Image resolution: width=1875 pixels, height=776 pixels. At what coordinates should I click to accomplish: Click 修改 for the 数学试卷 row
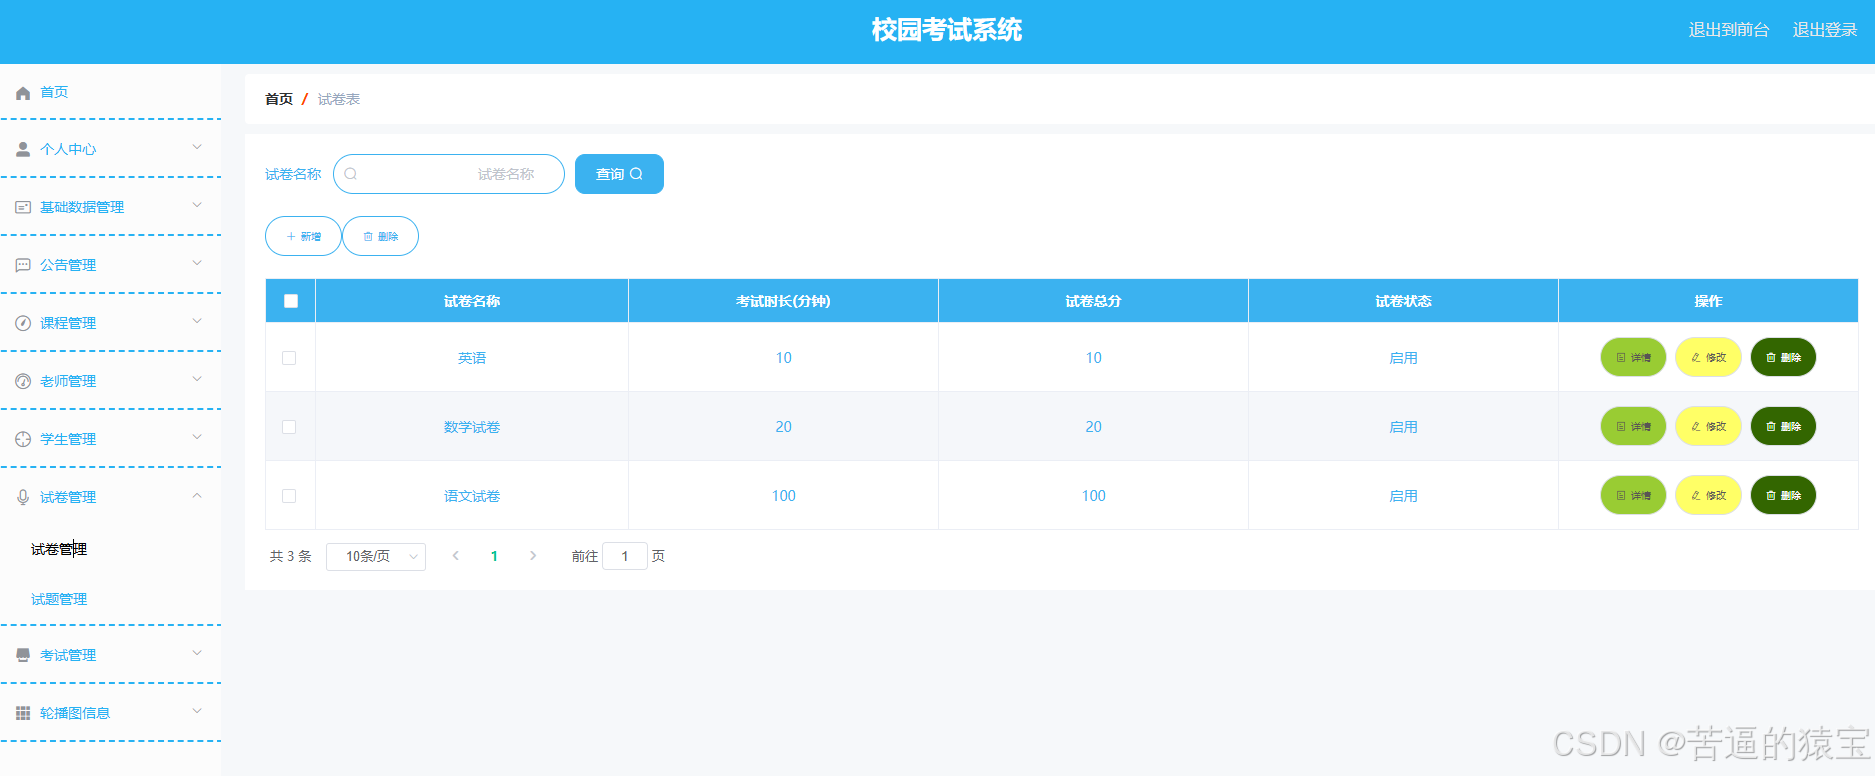1708,426
